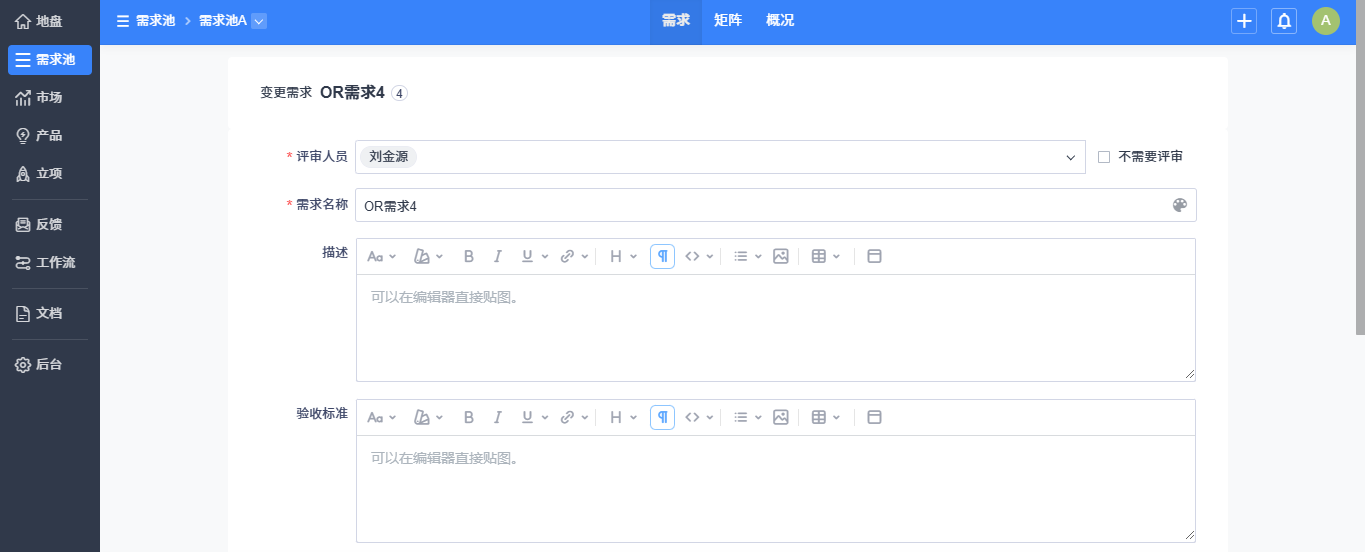Open the notifications bell
The height and width of the screenshot is (552, 1365).
1284,21
